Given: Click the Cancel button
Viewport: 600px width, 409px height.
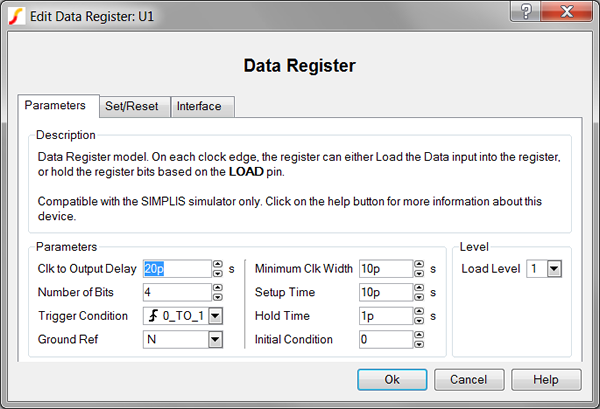Looking at the screenshot, I should coord(469,380).
